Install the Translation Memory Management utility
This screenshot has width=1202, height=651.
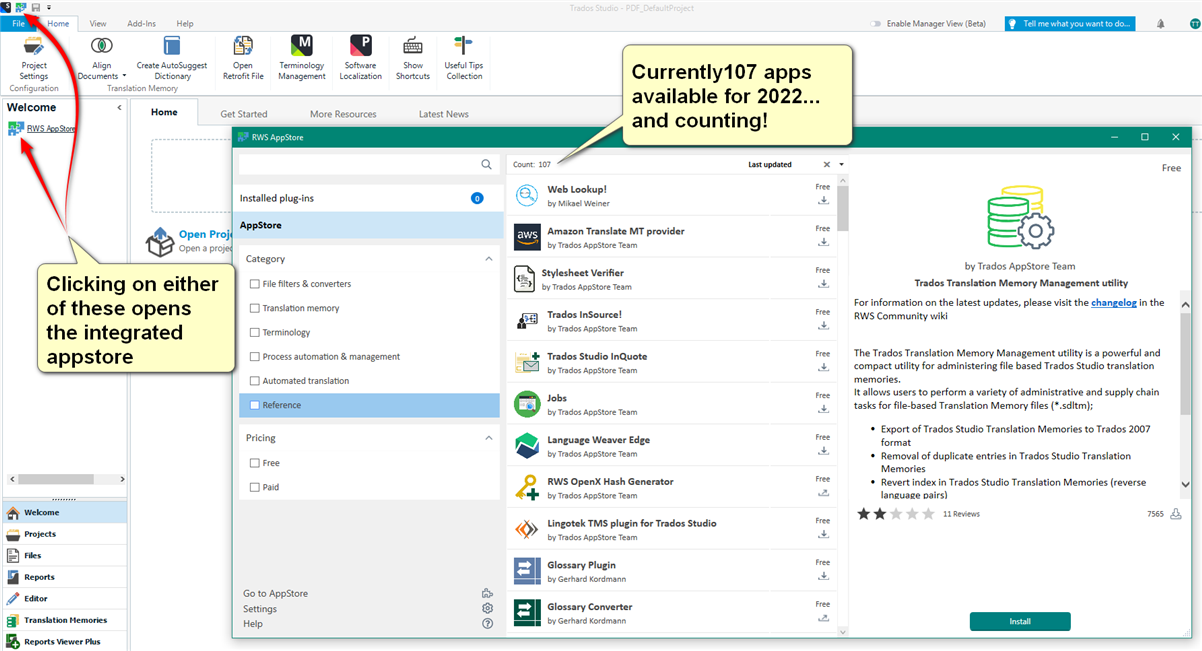1020,621
